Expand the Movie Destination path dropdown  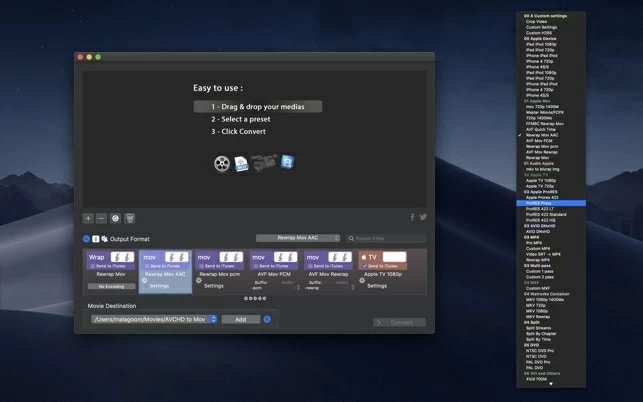click(213, 319)
